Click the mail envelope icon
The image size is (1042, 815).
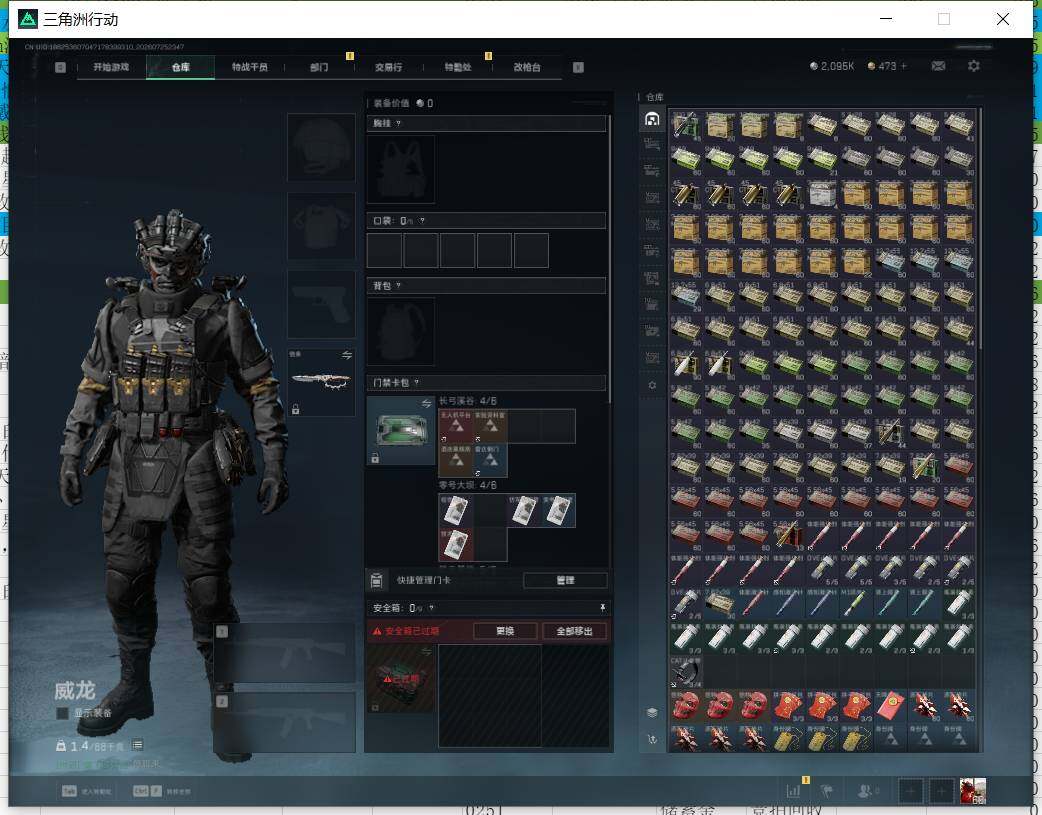click(938, 66)
